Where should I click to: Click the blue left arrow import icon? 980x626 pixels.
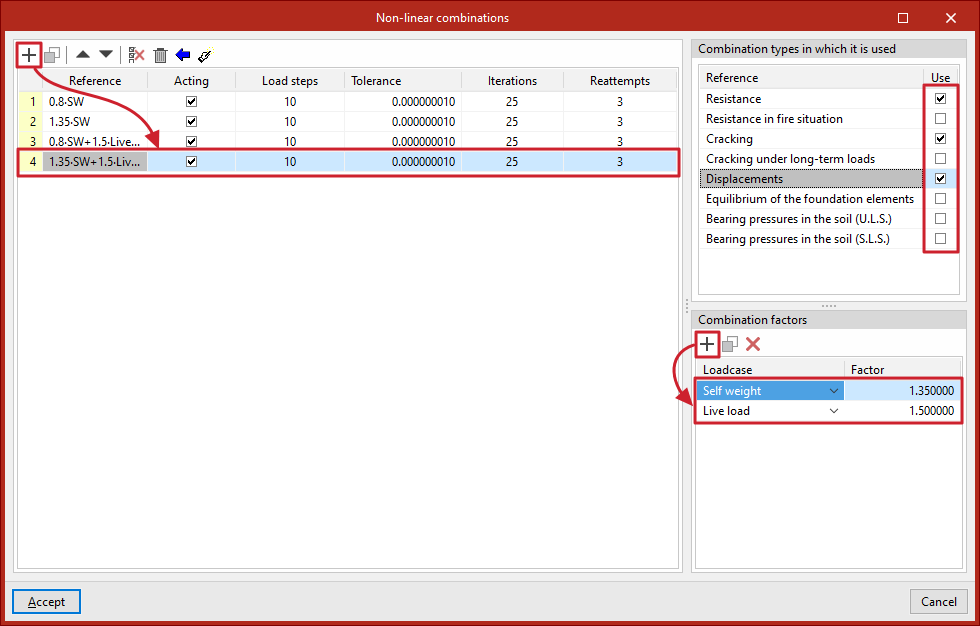coord(182,55)
